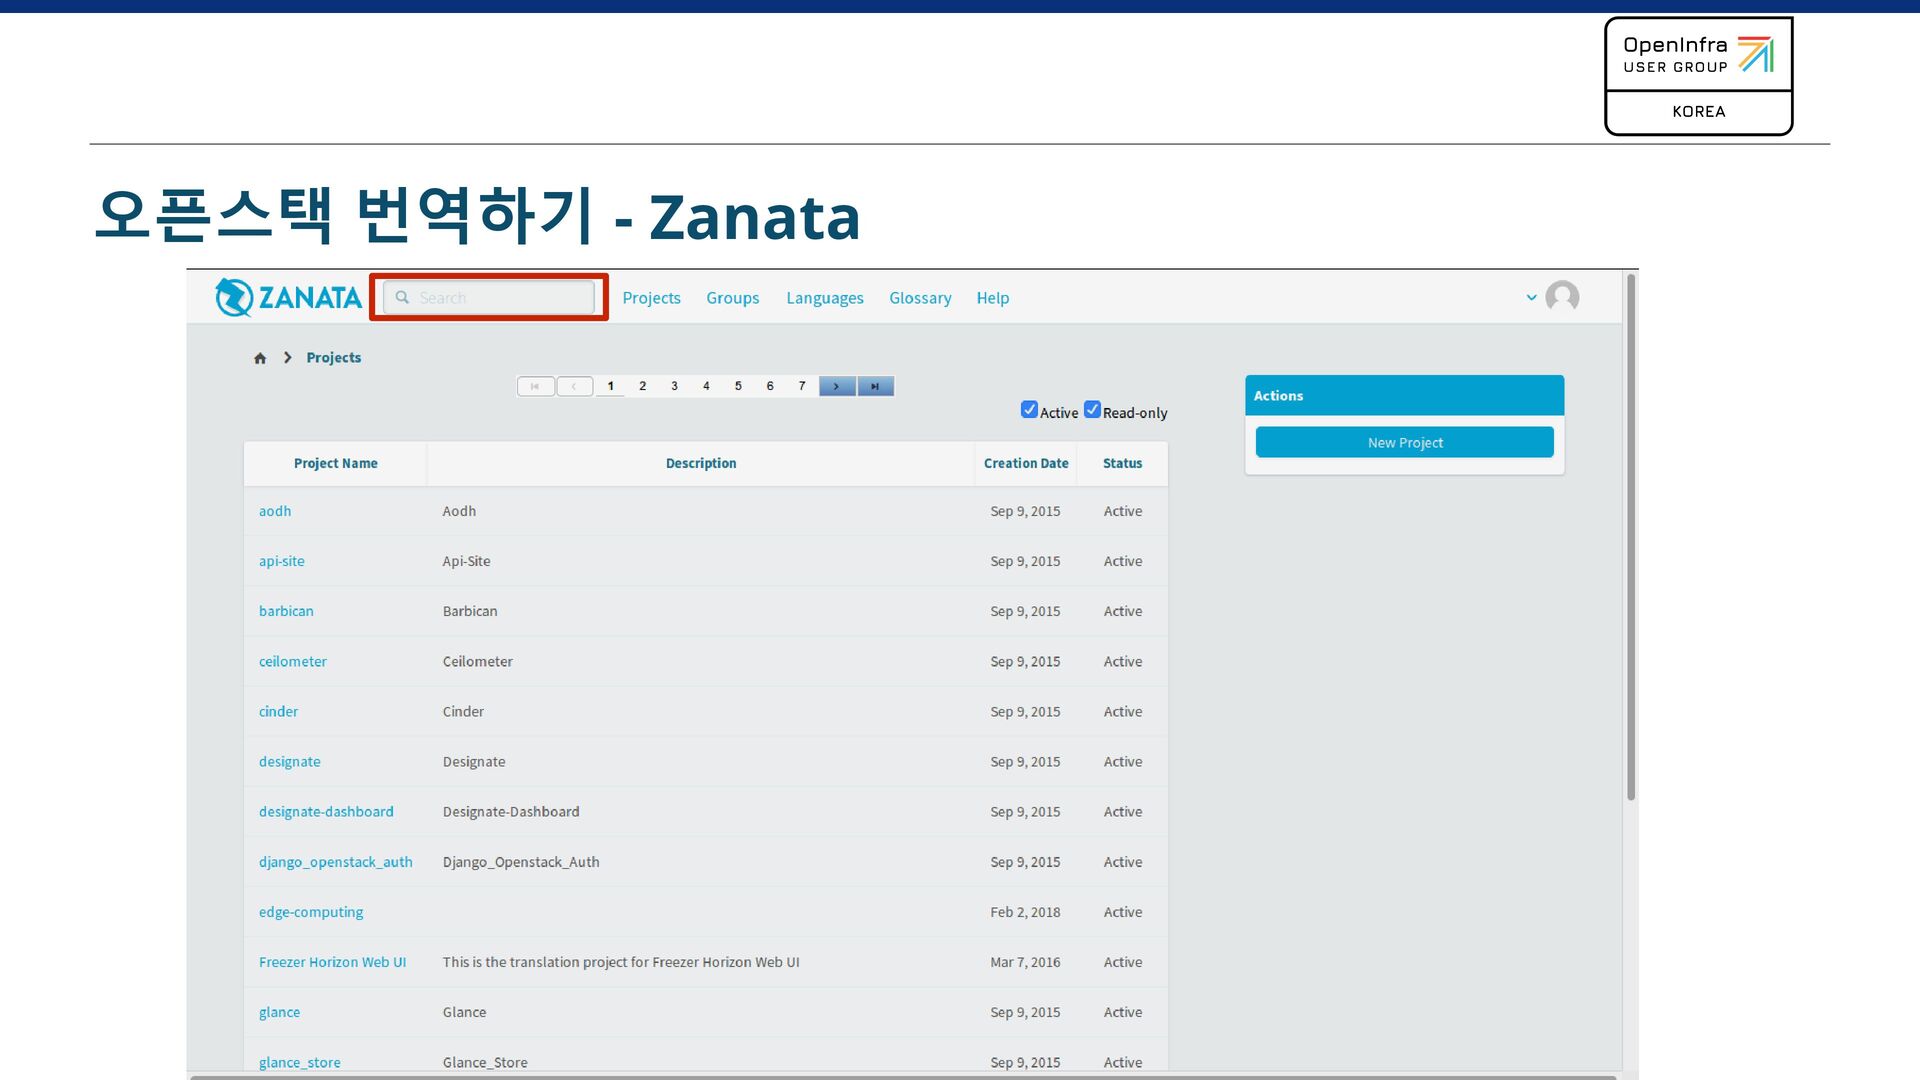The height and width of the screenshot is (1080, 1920).
Task: Open the Freezer Horizon Web UI project
Action: coord(332,962)
